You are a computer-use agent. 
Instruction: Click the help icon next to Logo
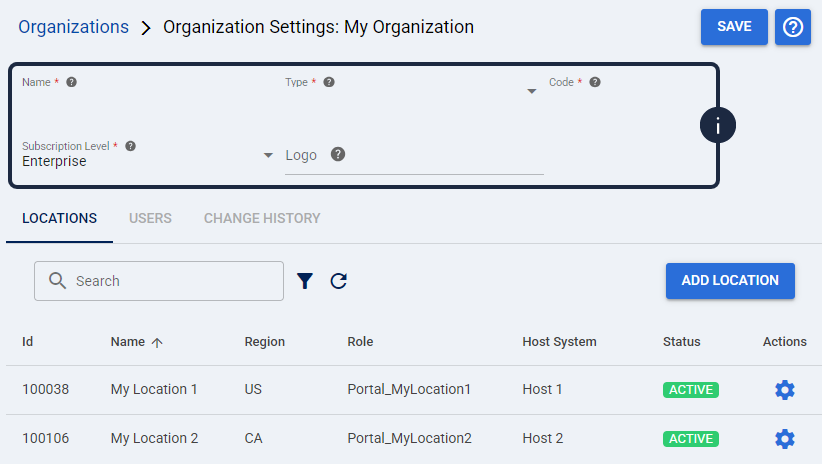[x=338, y=155]
